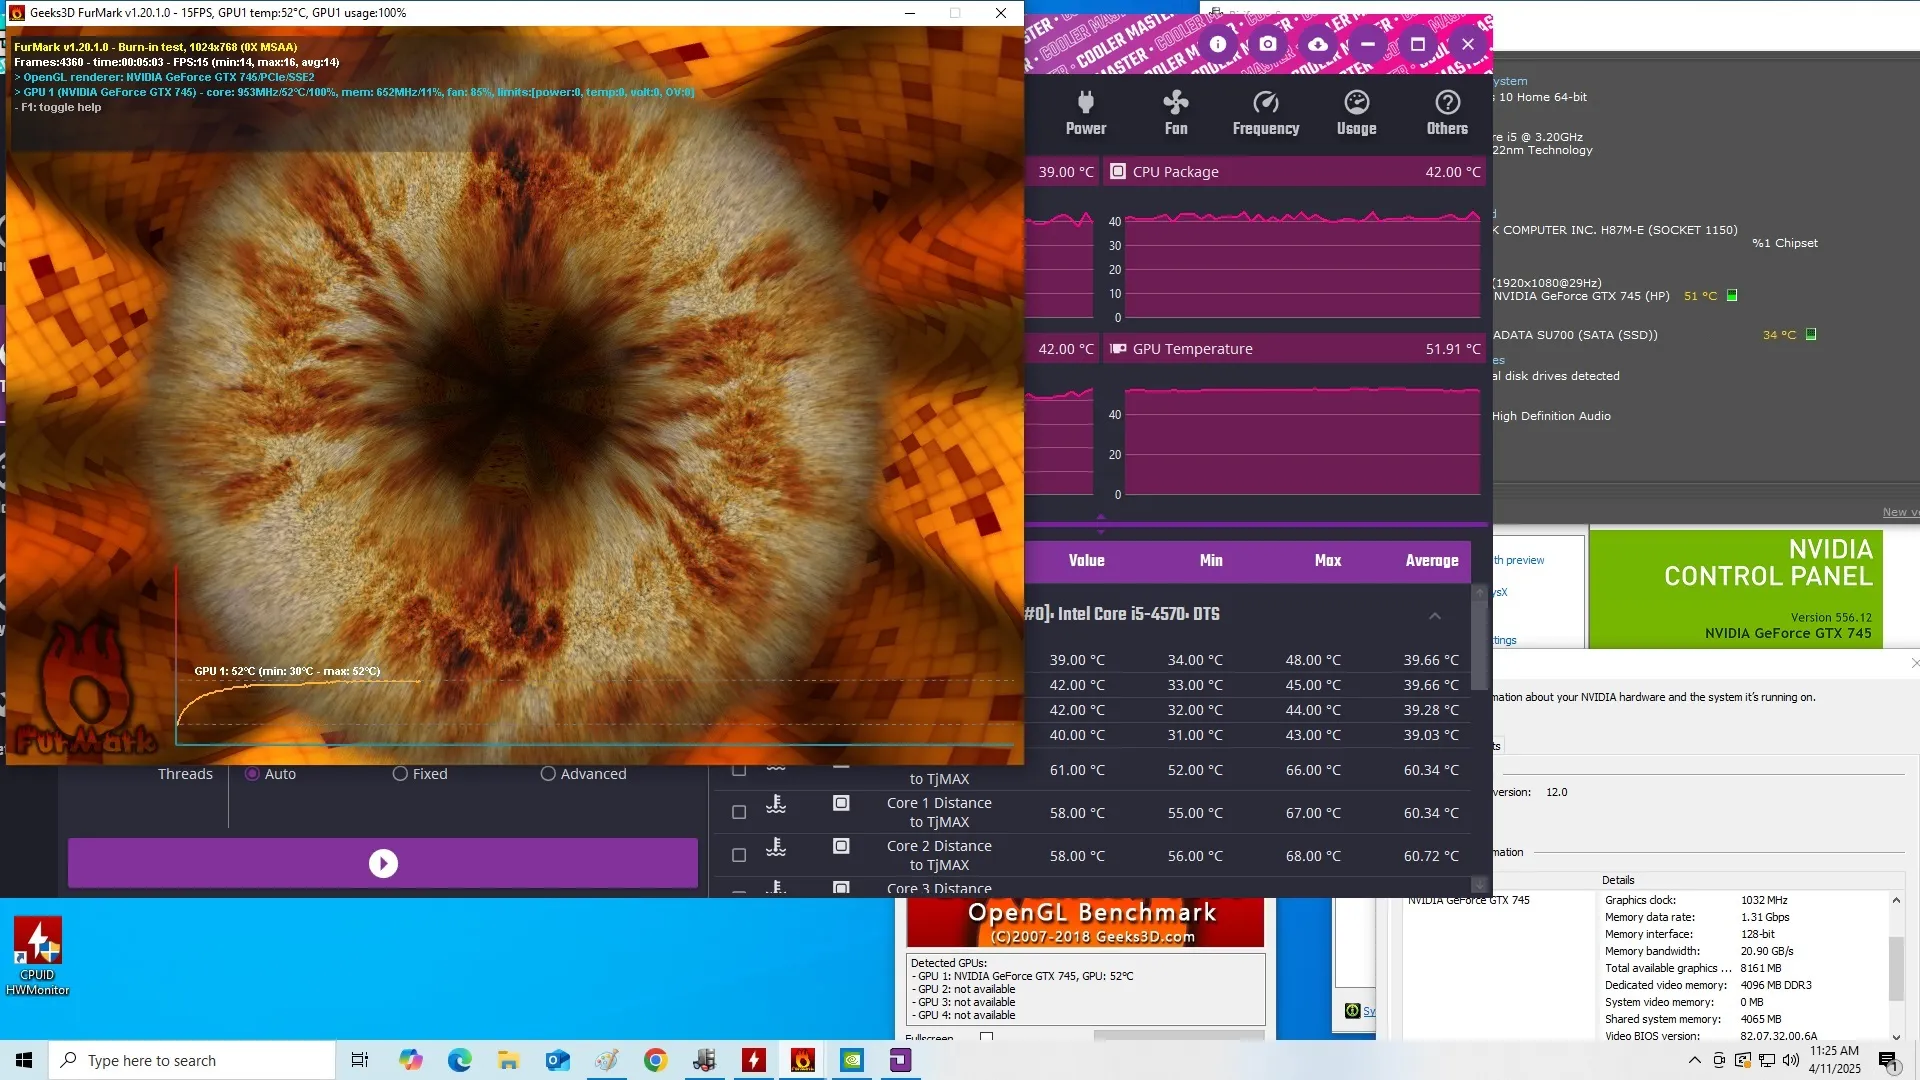Open network status in system tray
Image resolution: width=1920 pixels, height=1080 pixels.
(1767, 1060)
